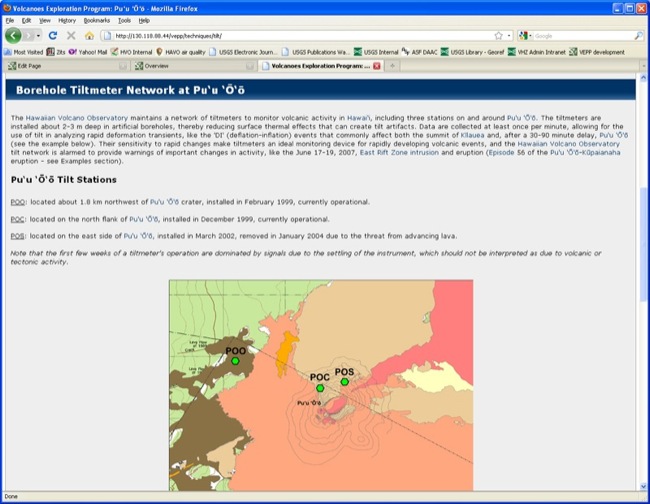This screenshot has height=504, width=650.
Task: Go to the Home page icon
Action: click(x=89, y=36)
